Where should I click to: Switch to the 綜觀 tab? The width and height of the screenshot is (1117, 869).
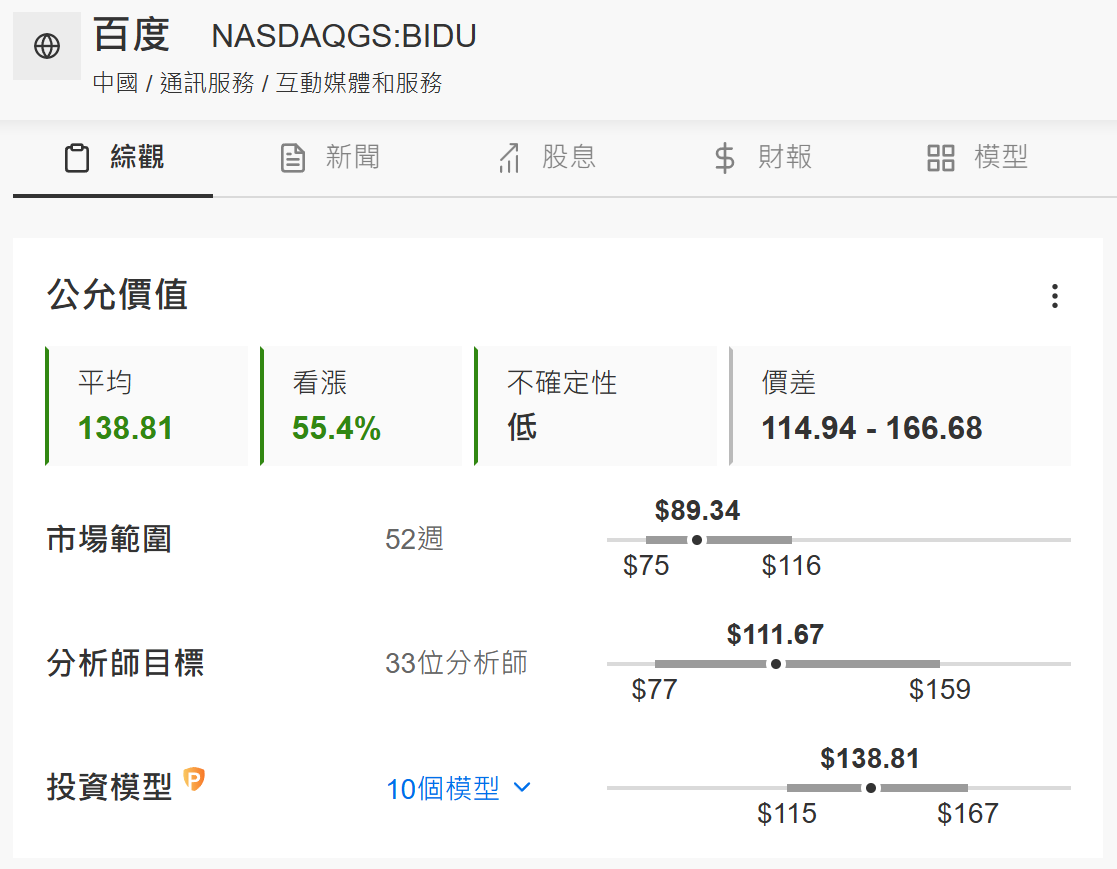pos(113,158)
